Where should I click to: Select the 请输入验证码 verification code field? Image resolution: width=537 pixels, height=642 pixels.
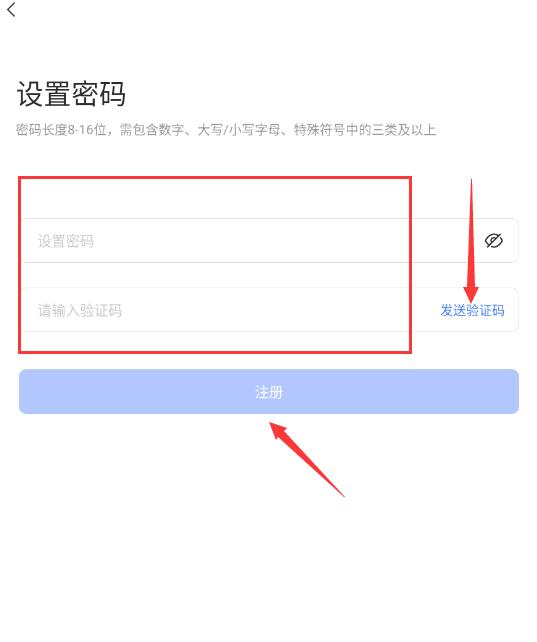pyautogui.click(x=229, y=310)
